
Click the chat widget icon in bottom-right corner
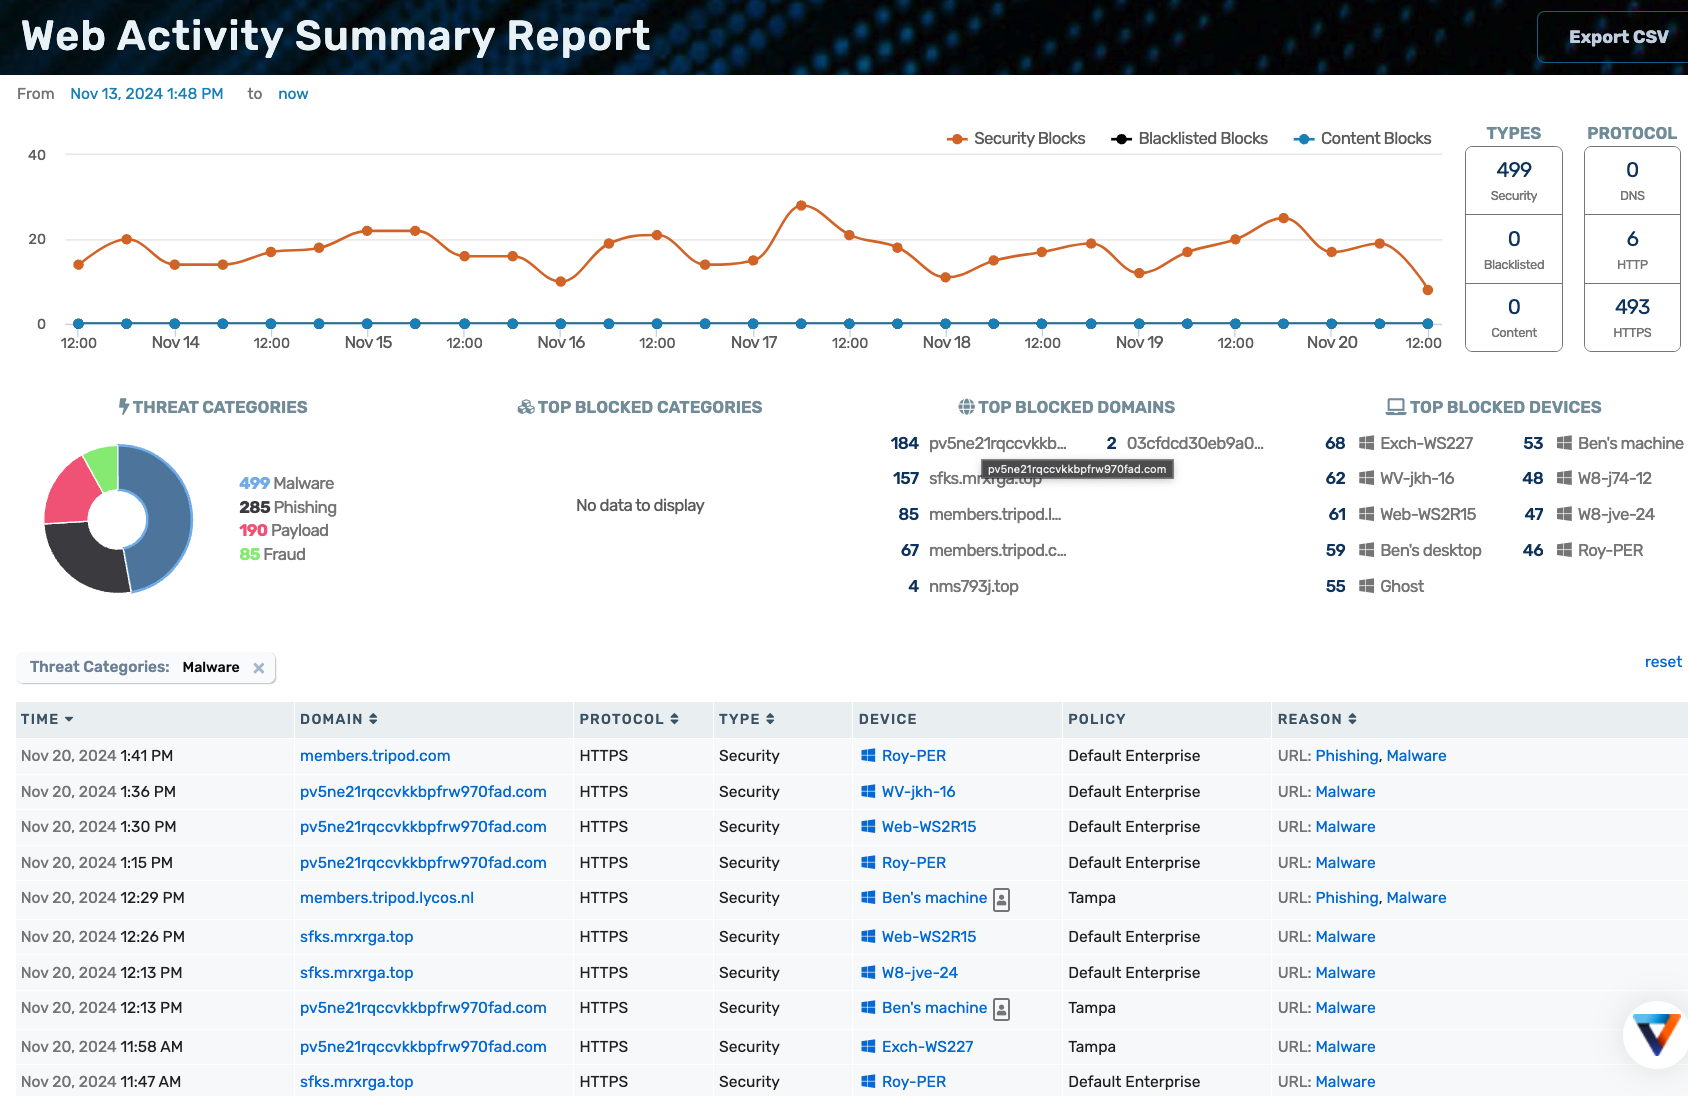tap(1655, 1034)
